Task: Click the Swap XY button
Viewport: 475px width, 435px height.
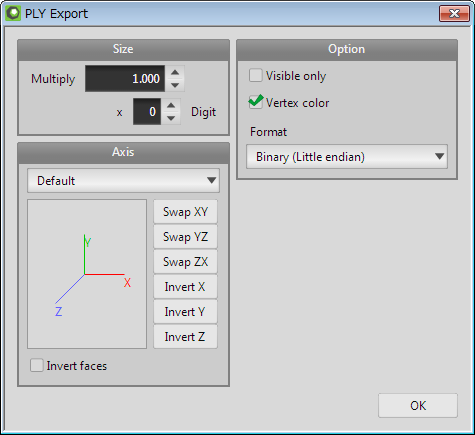Action: point(185,212)
